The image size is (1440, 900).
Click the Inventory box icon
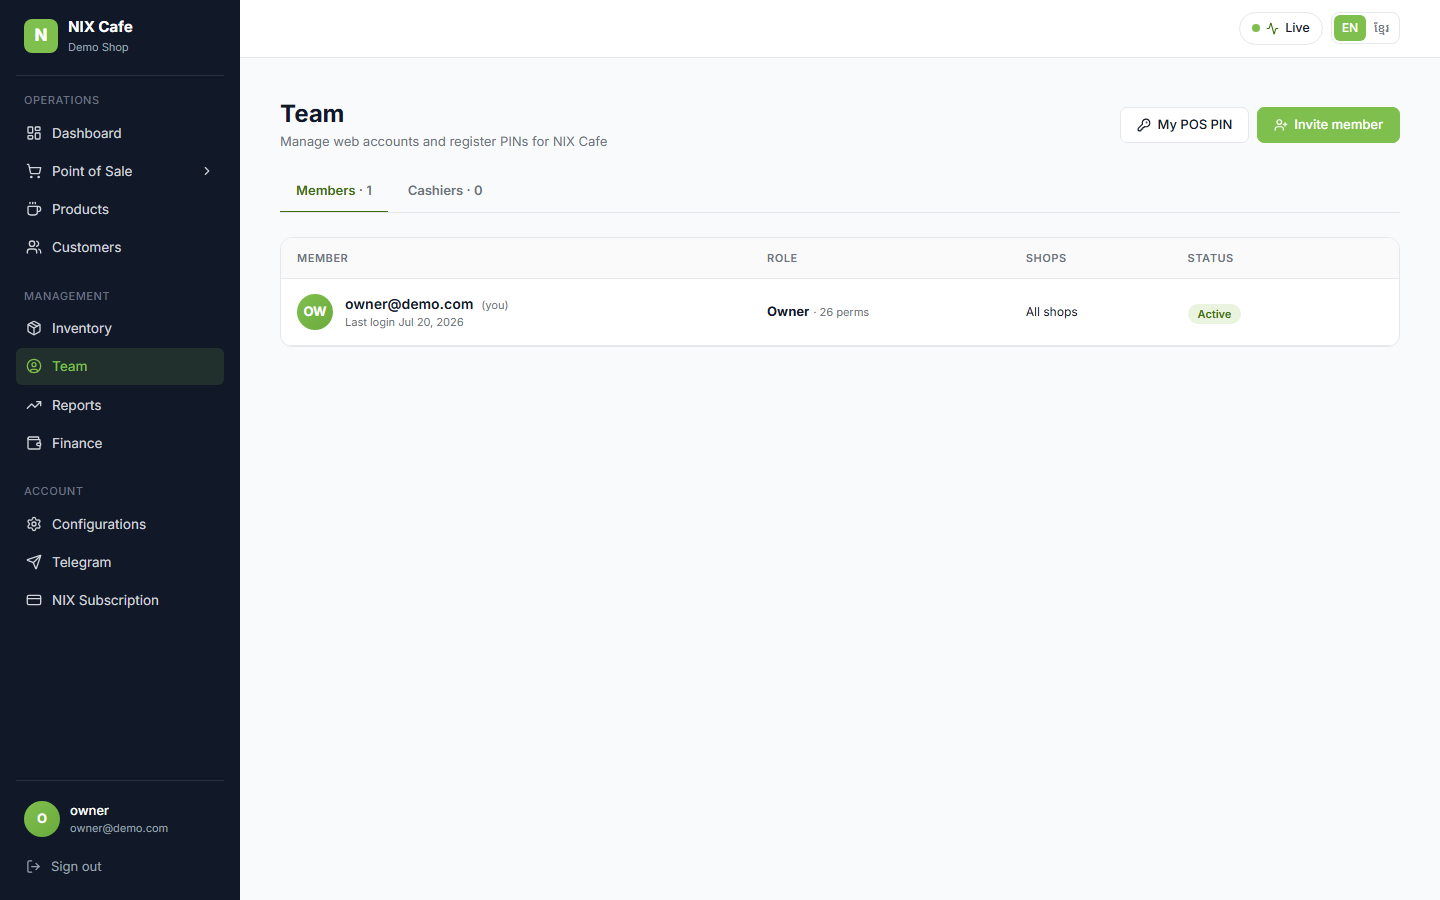[x=34, y=328]
